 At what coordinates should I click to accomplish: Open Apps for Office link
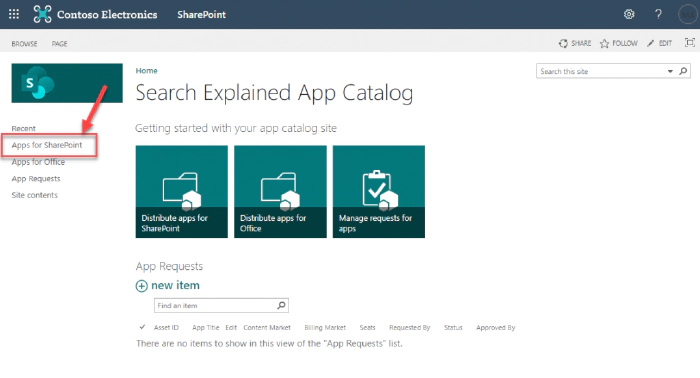click(x=38, y=162)
